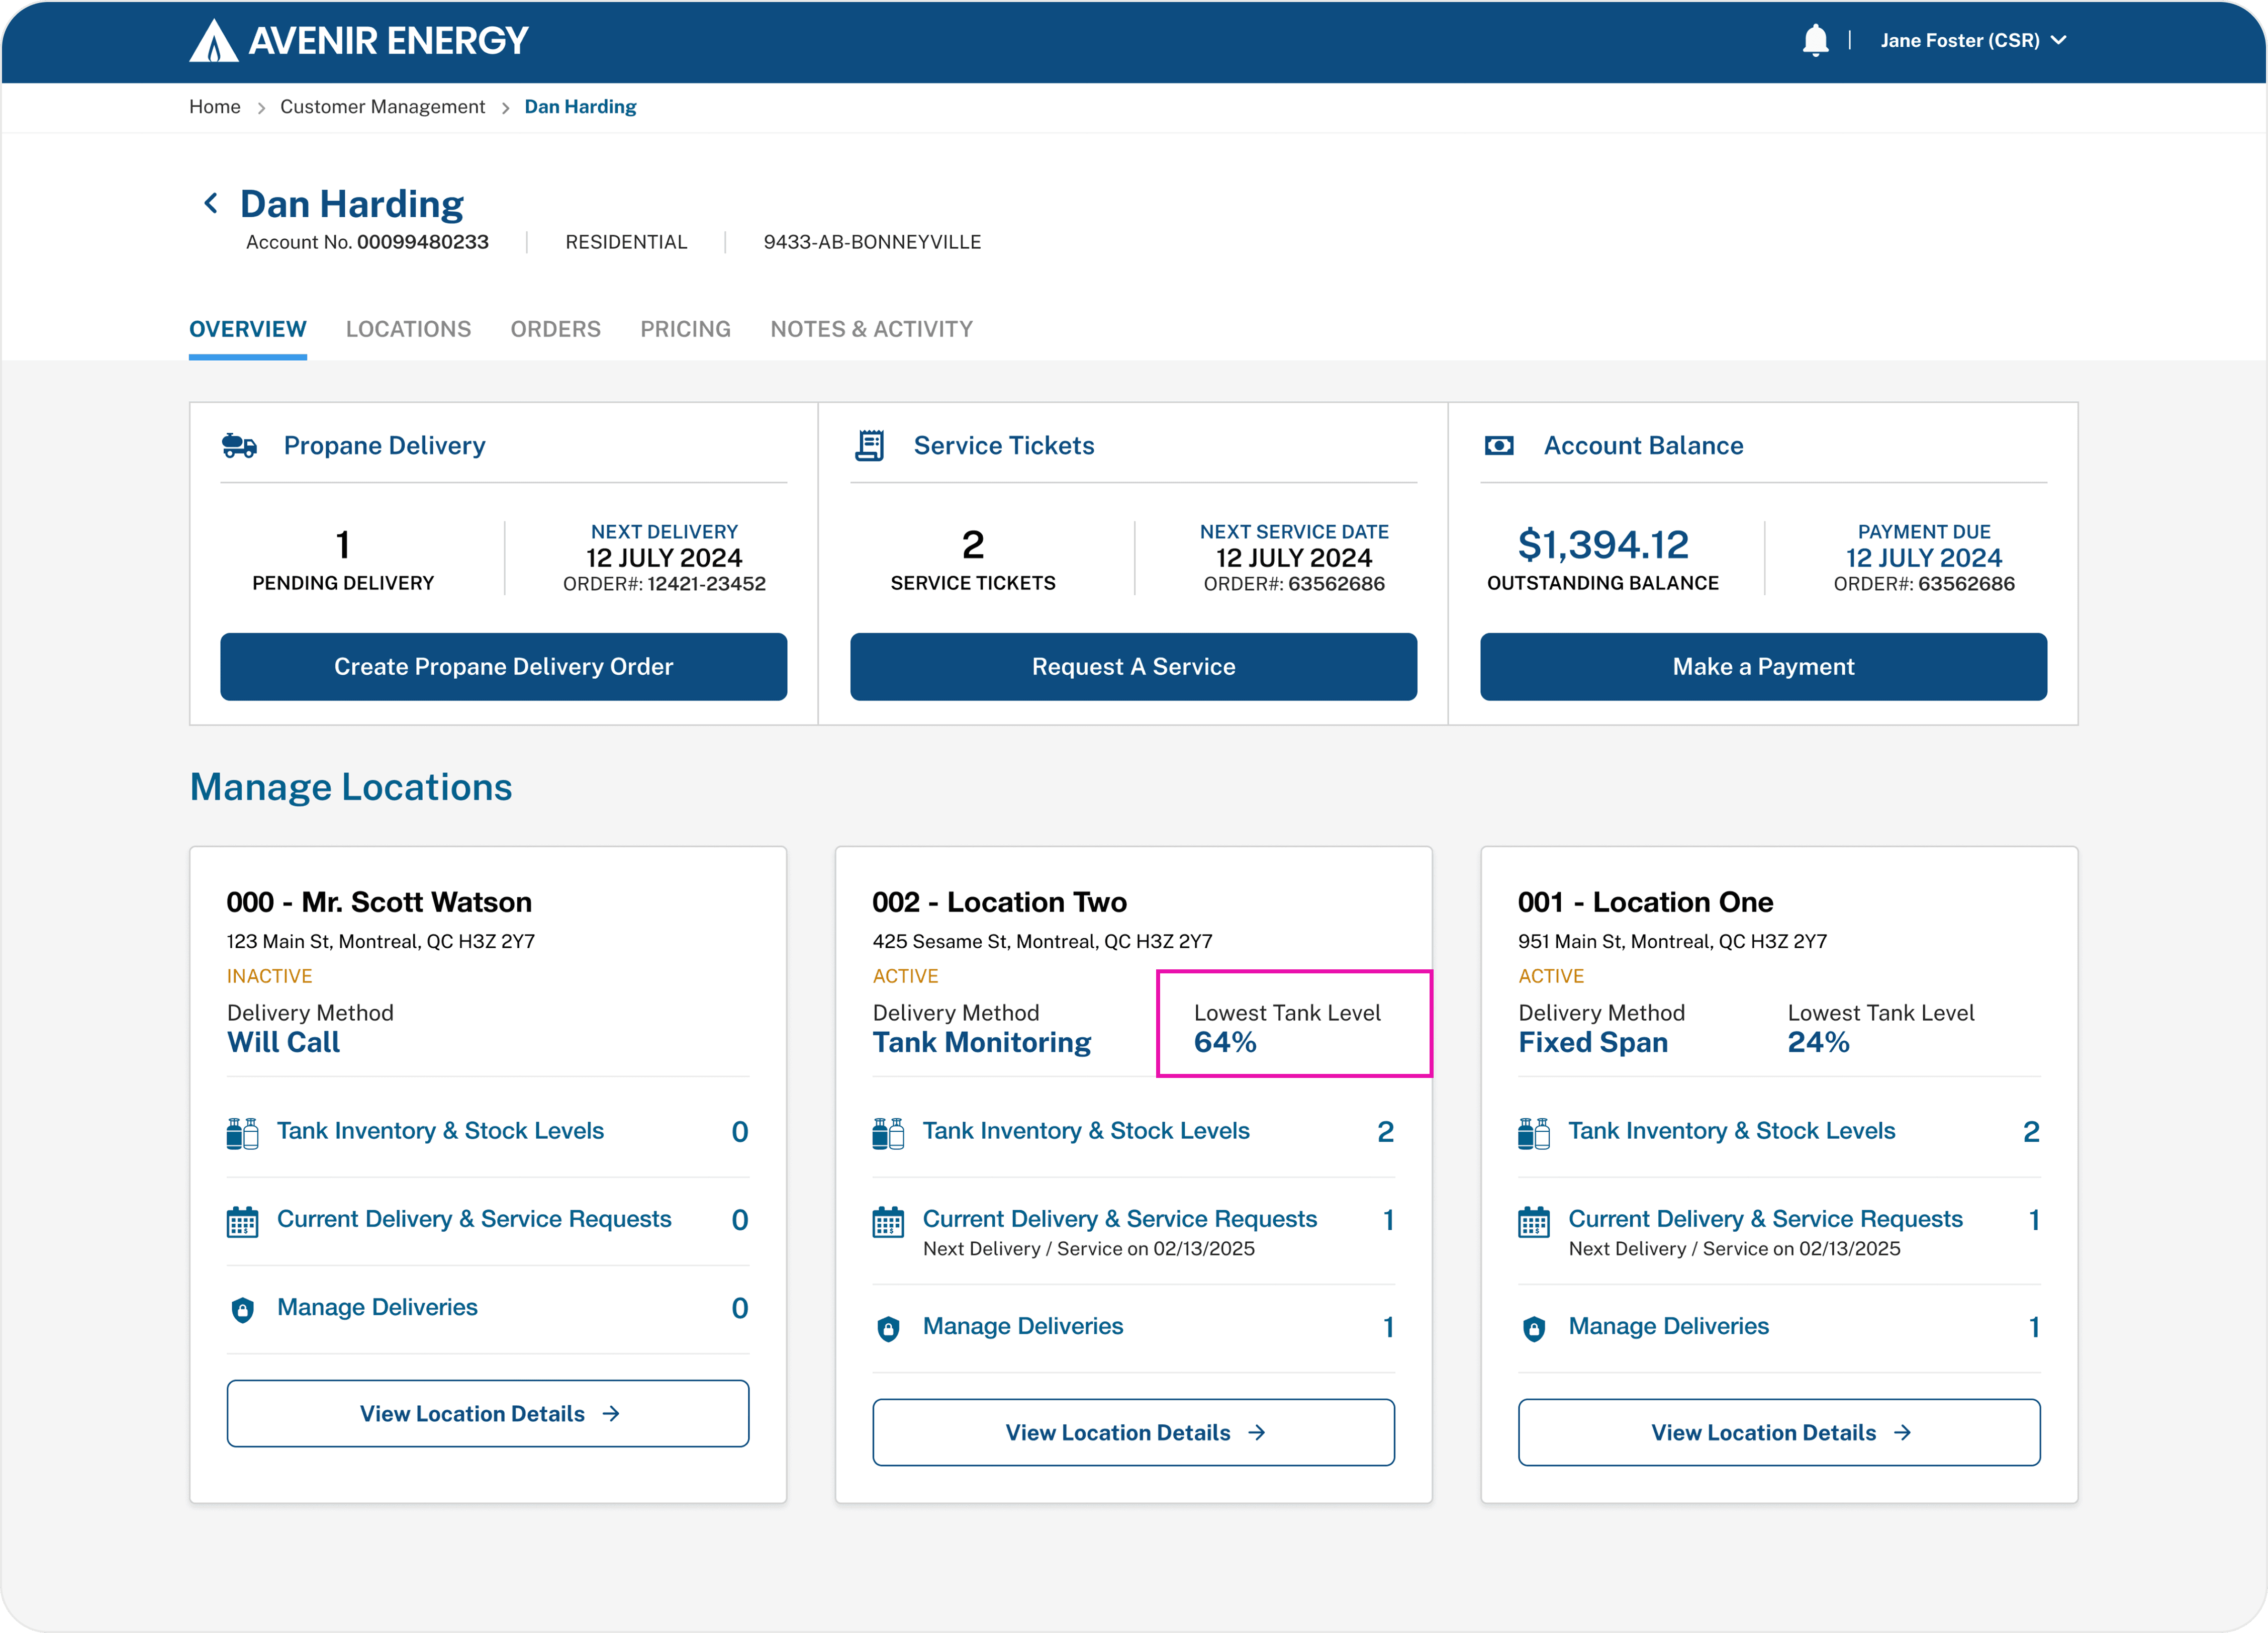Go to Notes & Activity tab
This screenshot has width=2268, height=1633.
871,329
